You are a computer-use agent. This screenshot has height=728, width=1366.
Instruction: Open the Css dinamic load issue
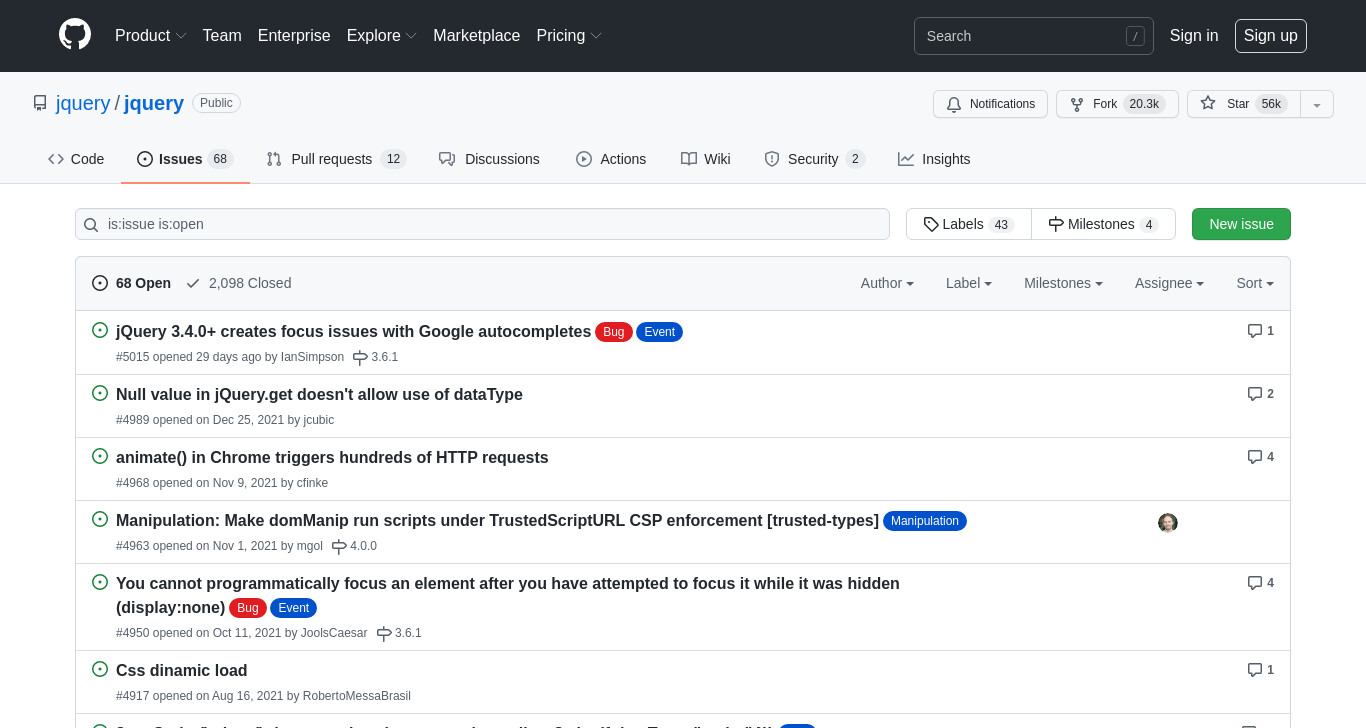coord(181,670)
